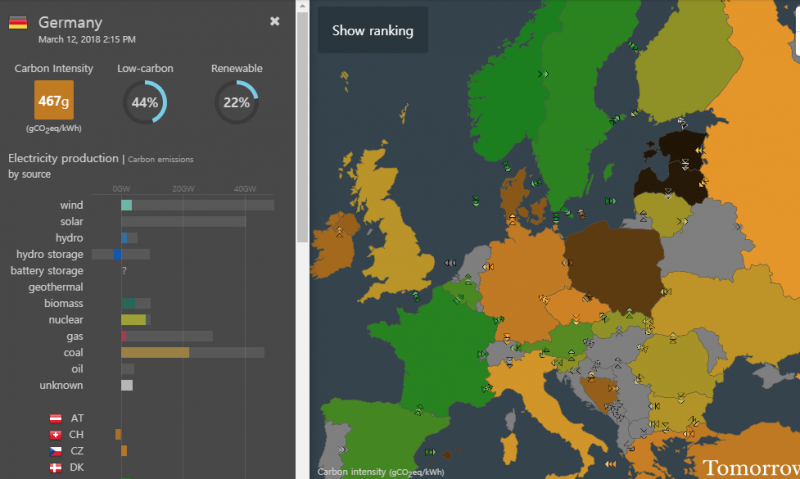Click the coal production bar
Image resolution: width=800 pixels, height=479 pixels.
155,353
